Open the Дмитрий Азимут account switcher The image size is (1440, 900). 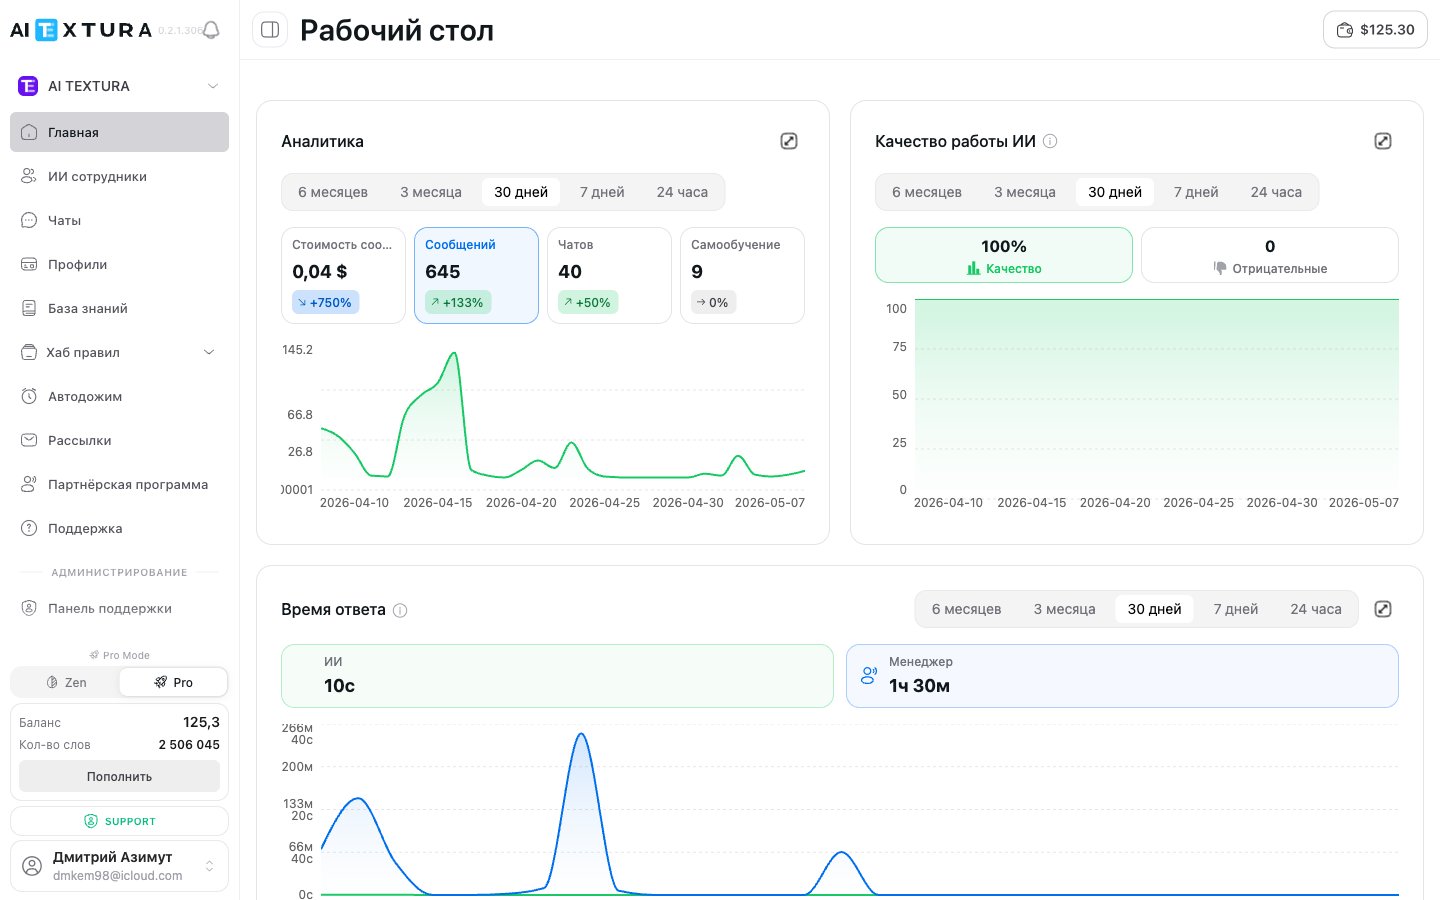(119, 866)
